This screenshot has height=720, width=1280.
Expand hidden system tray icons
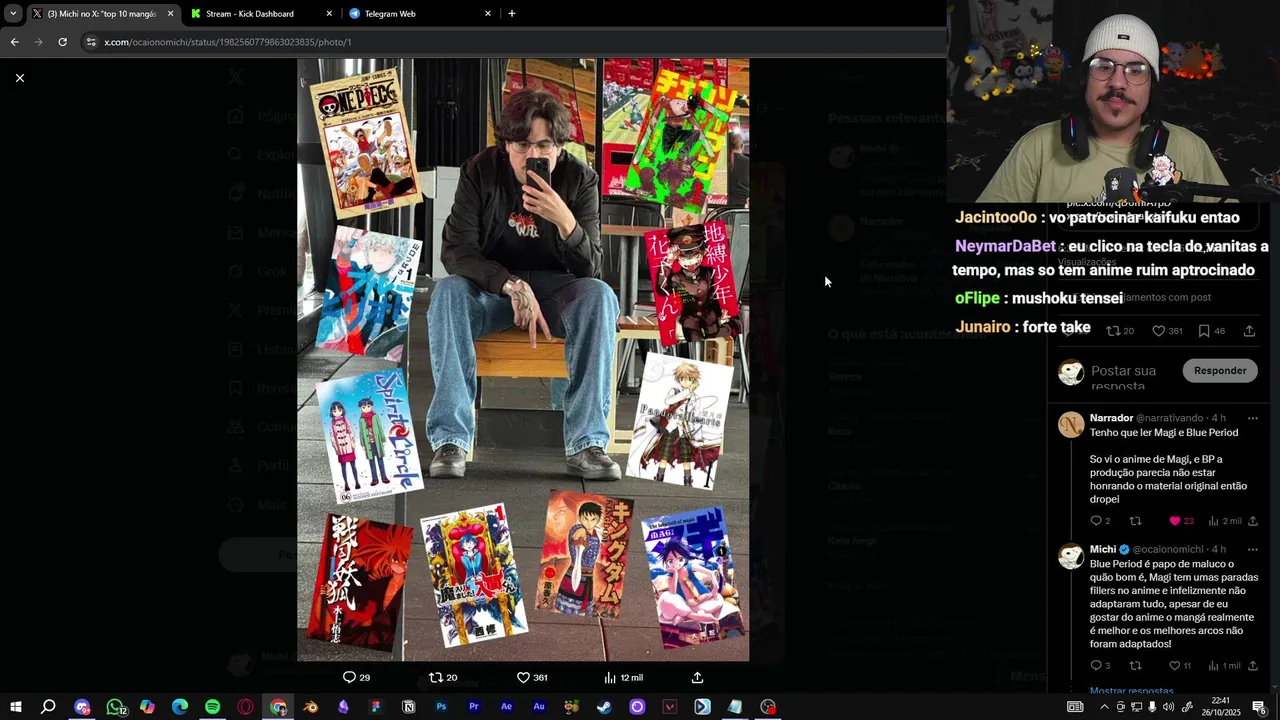click(x=1103, y=707)
